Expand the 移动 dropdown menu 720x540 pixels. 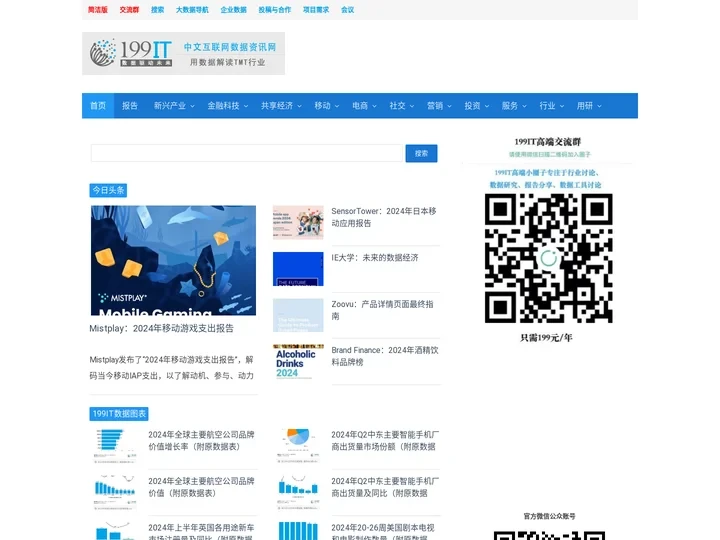(x=326, y=106)
